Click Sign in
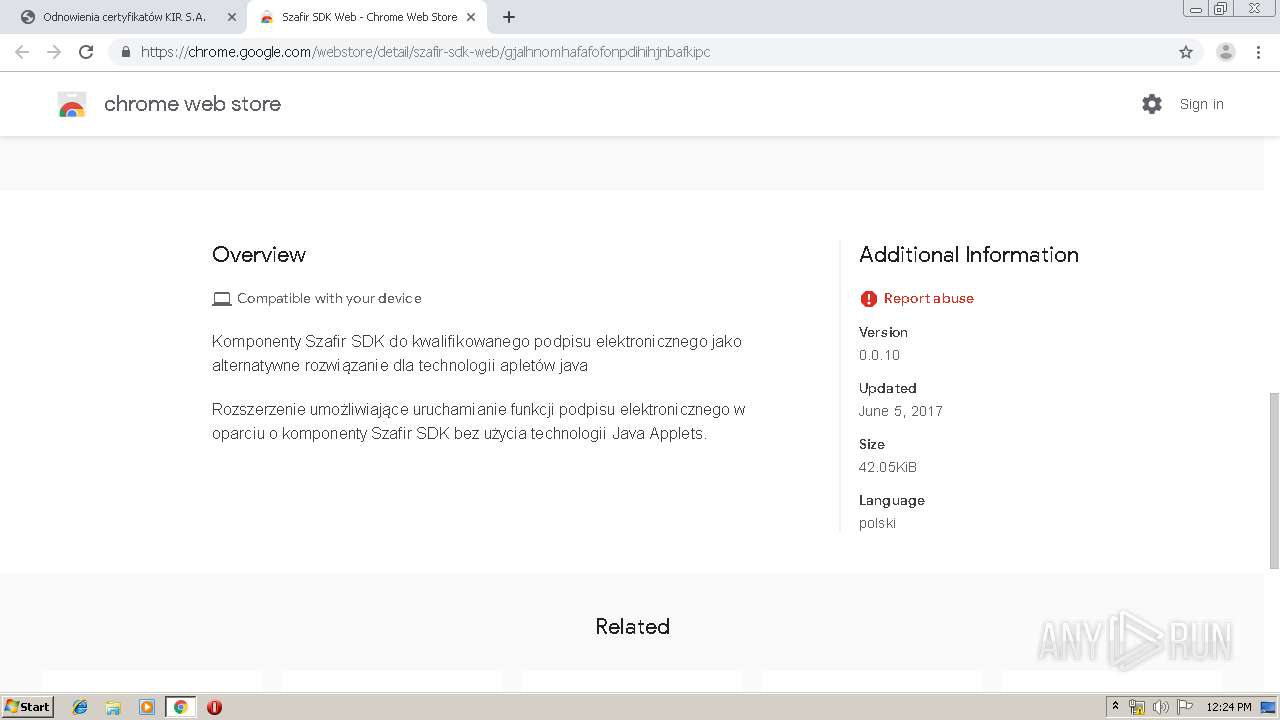 1201,104
